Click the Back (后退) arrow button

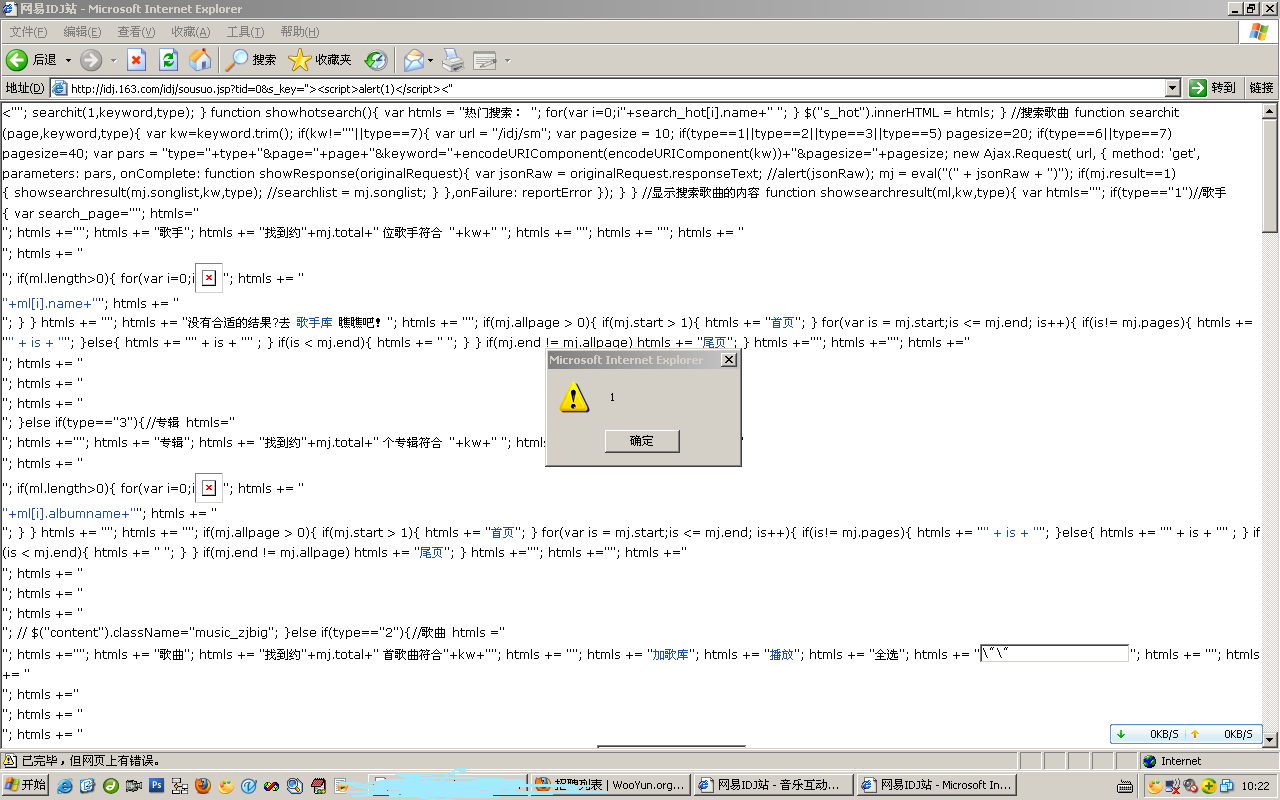click(x=32, y=60)
